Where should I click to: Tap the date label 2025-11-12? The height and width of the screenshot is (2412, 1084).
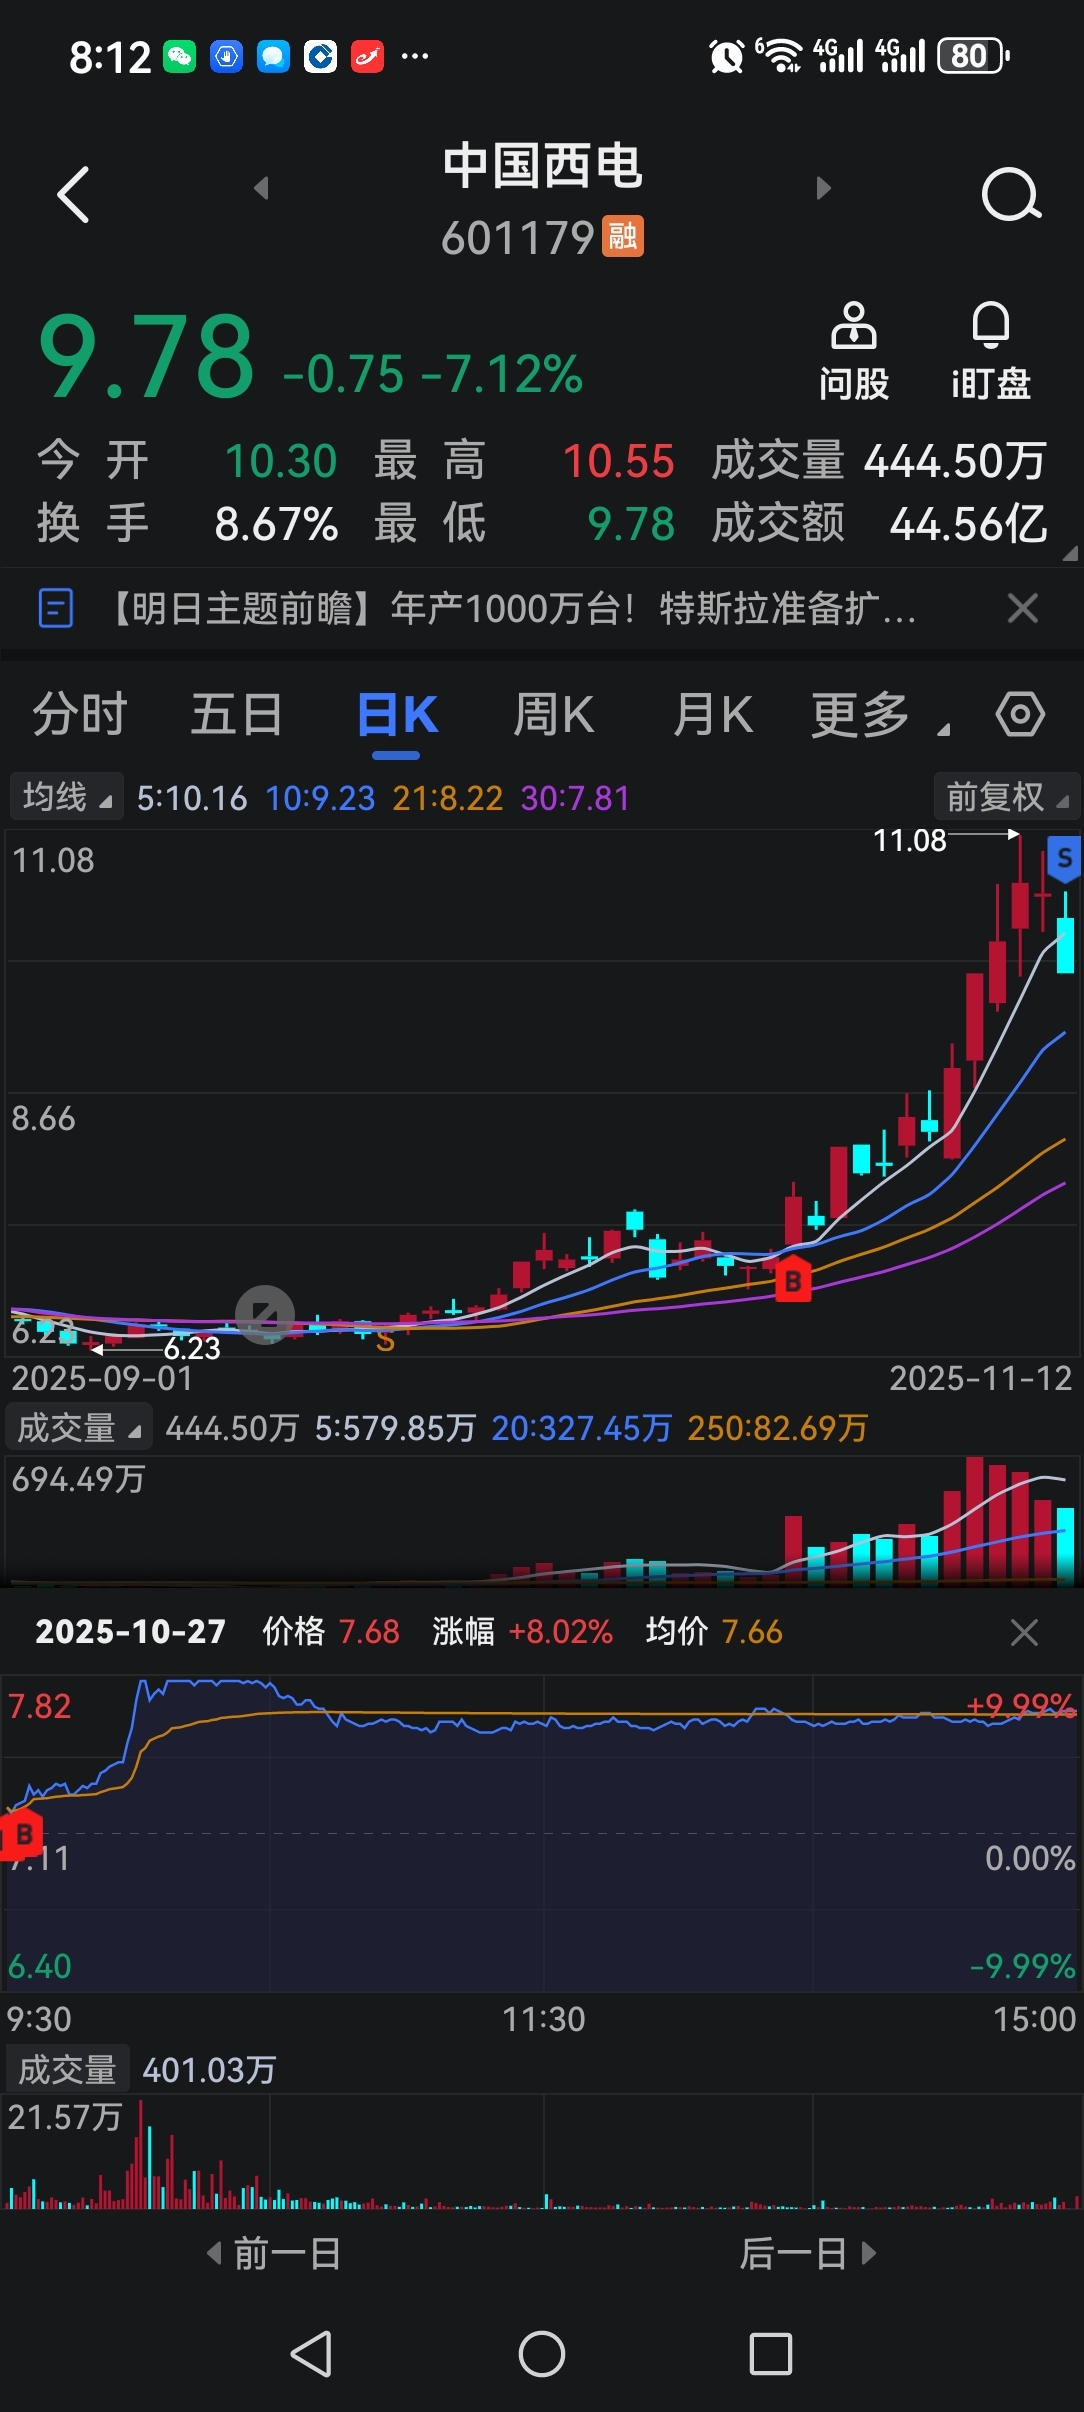pyautogui.click(x=980, y=1379)
